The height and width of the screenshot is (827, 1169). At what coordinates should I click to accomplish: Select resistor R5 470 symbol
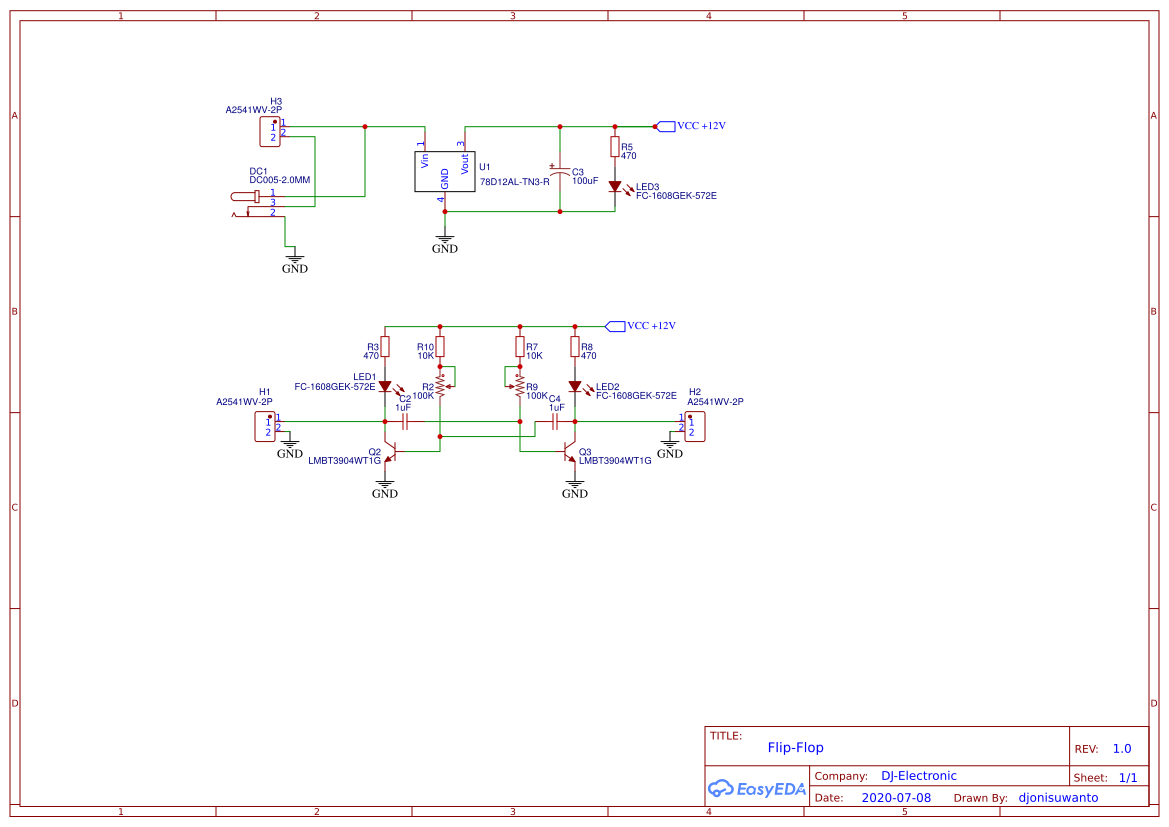click(616, 148)
